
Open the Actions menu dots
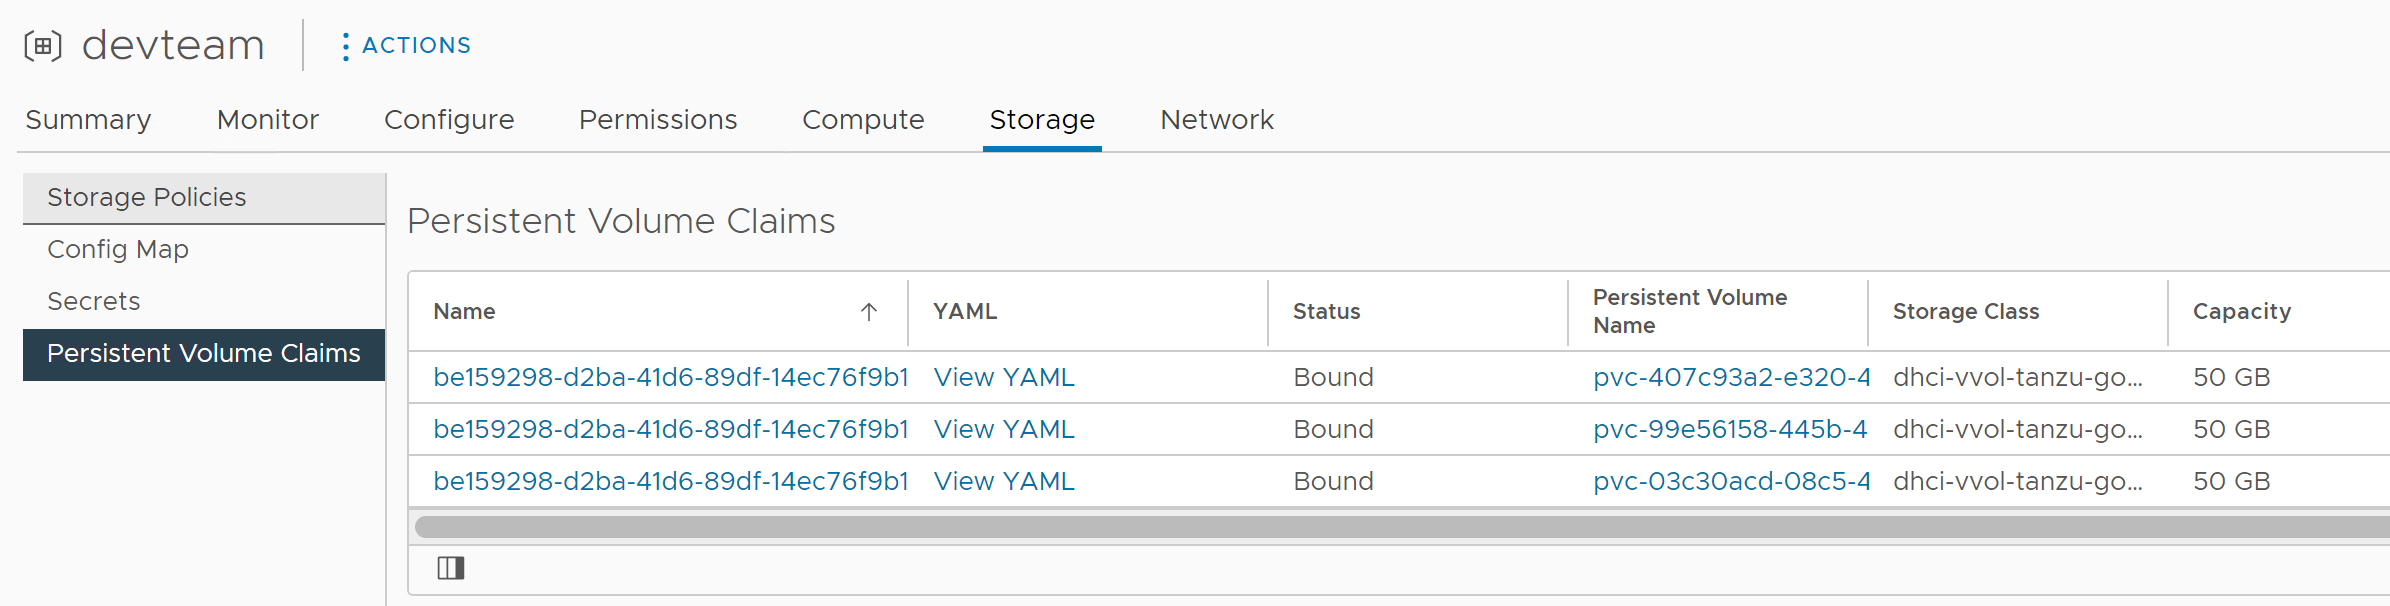345,46
